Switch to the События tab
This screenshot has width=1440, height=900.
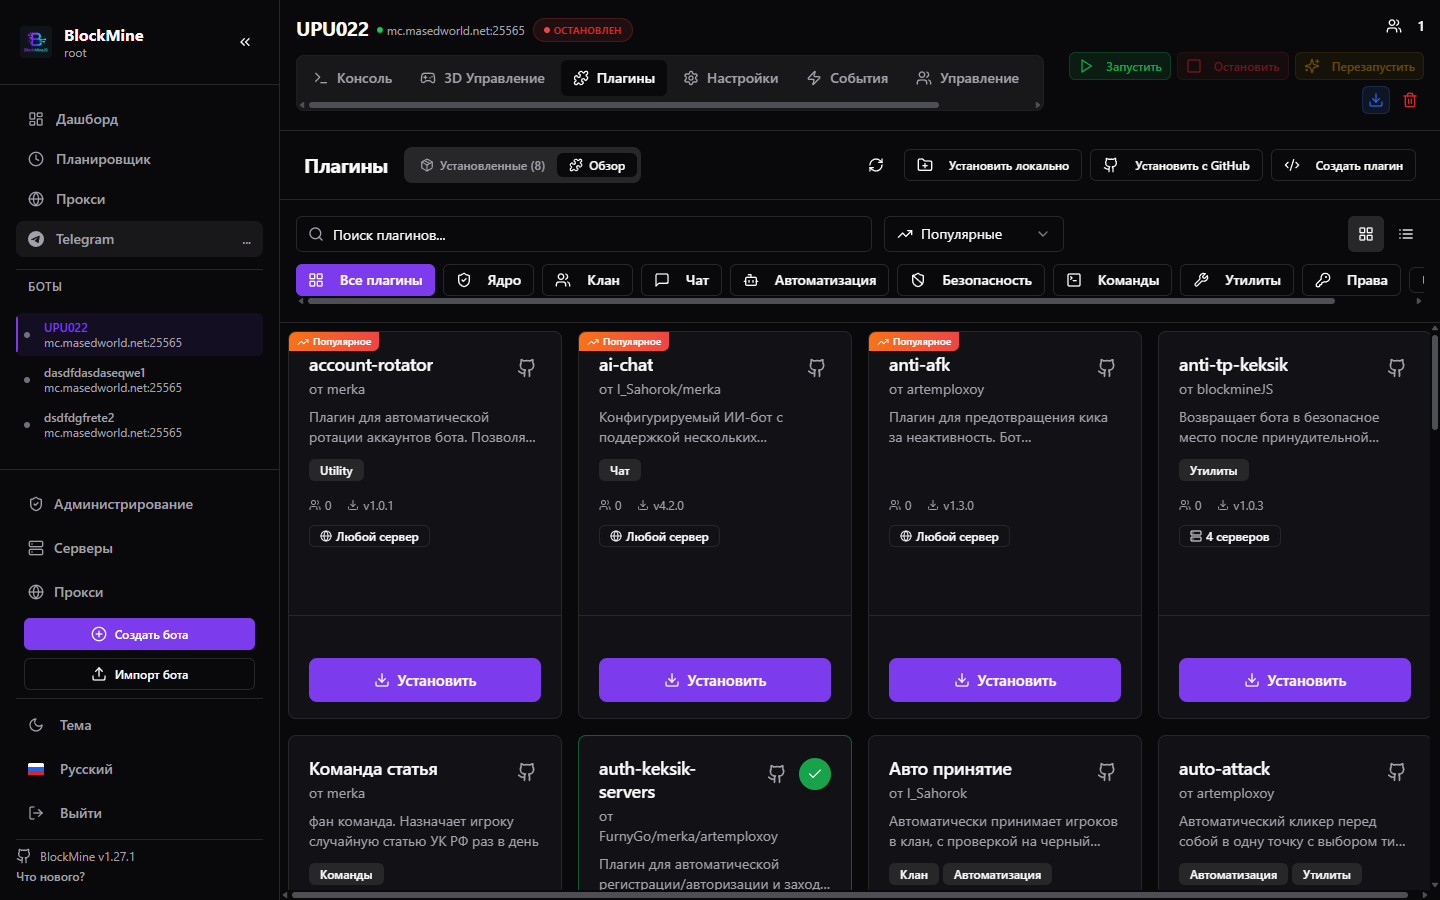(x=847, y=78)
